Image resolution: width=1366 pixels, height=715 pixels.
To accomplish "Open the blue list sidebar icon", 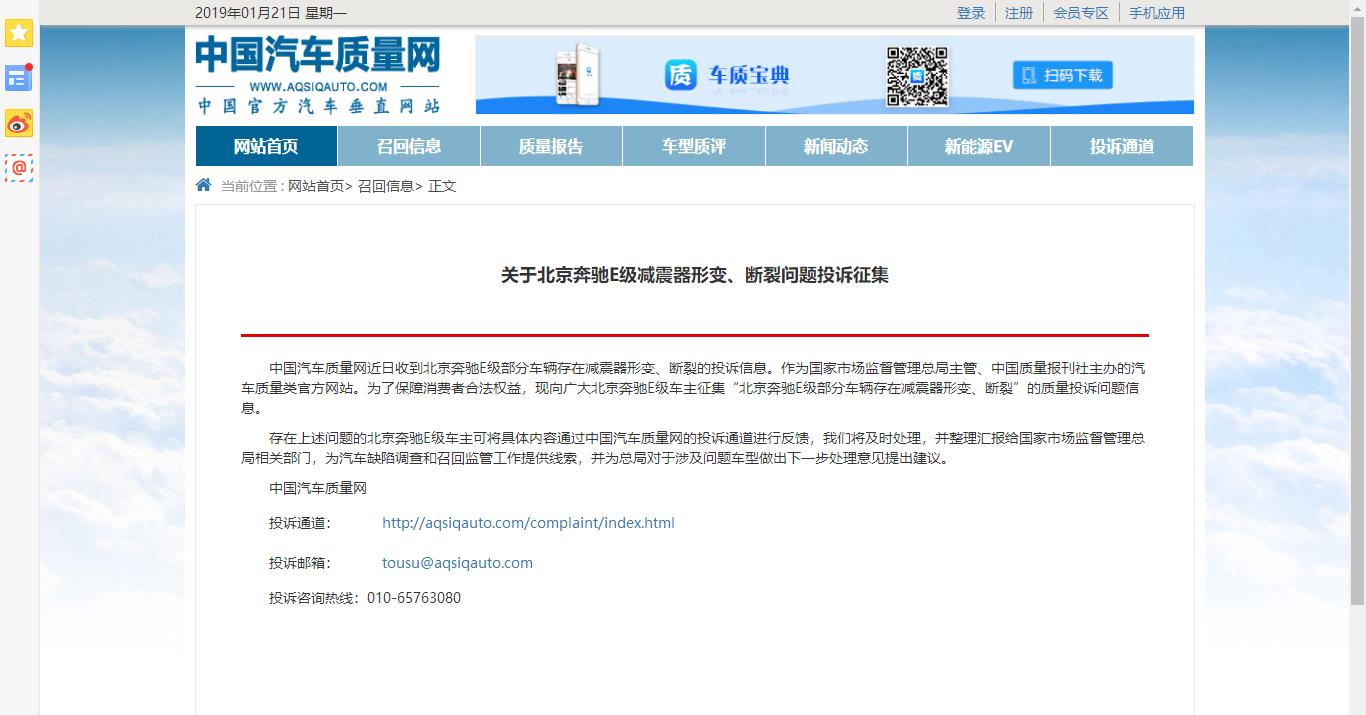I will click(19, 78).
